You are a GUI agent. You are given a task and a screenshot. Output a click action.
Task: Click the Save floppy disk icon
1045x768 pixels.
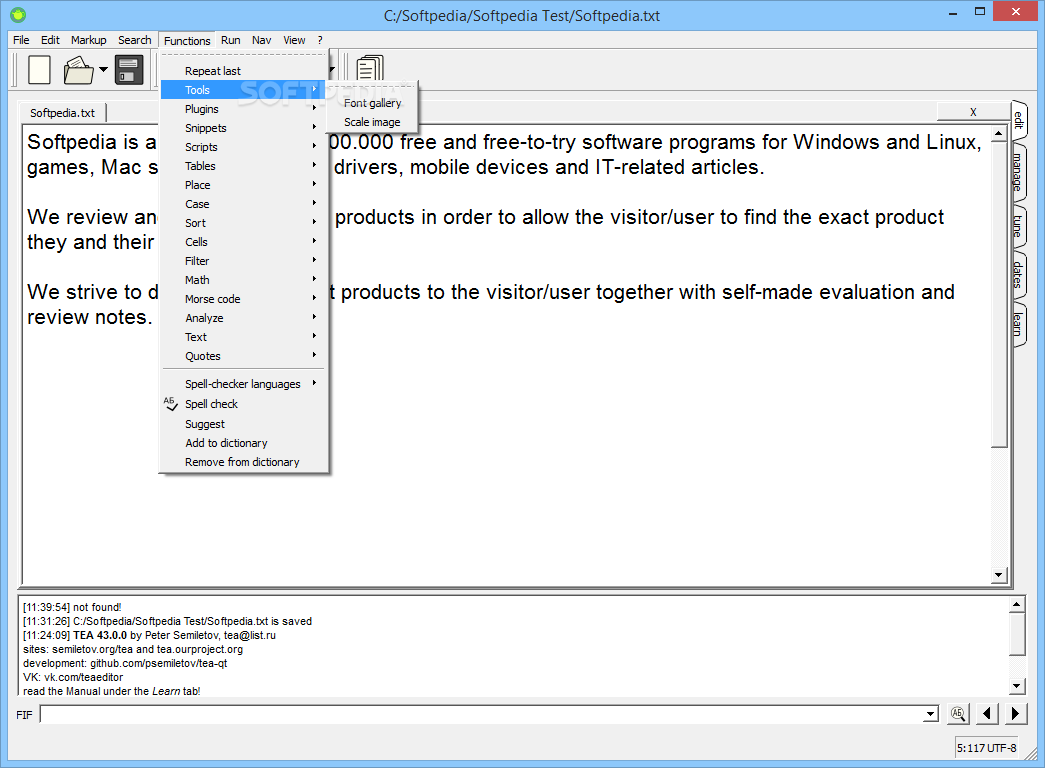(x=129, y=70)
